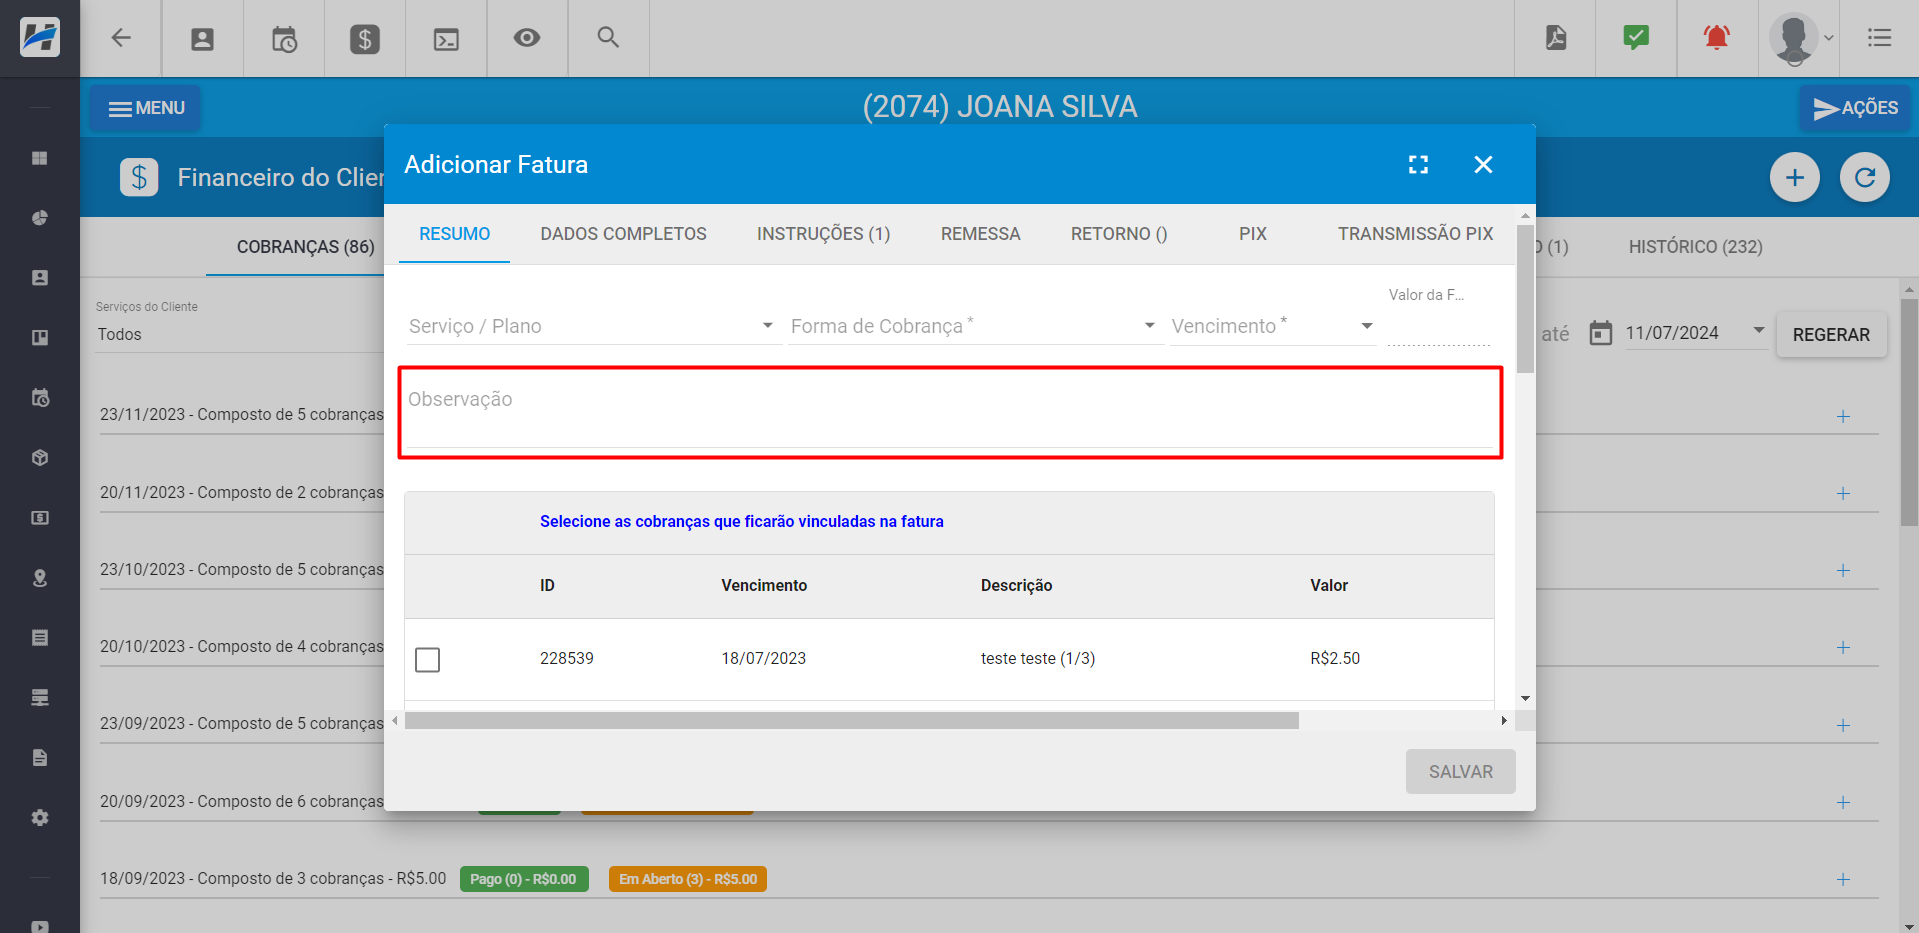Viewport: 1919px width, 933px height.
Task: Click the AÇÕES button
Action: point(1855,108)
